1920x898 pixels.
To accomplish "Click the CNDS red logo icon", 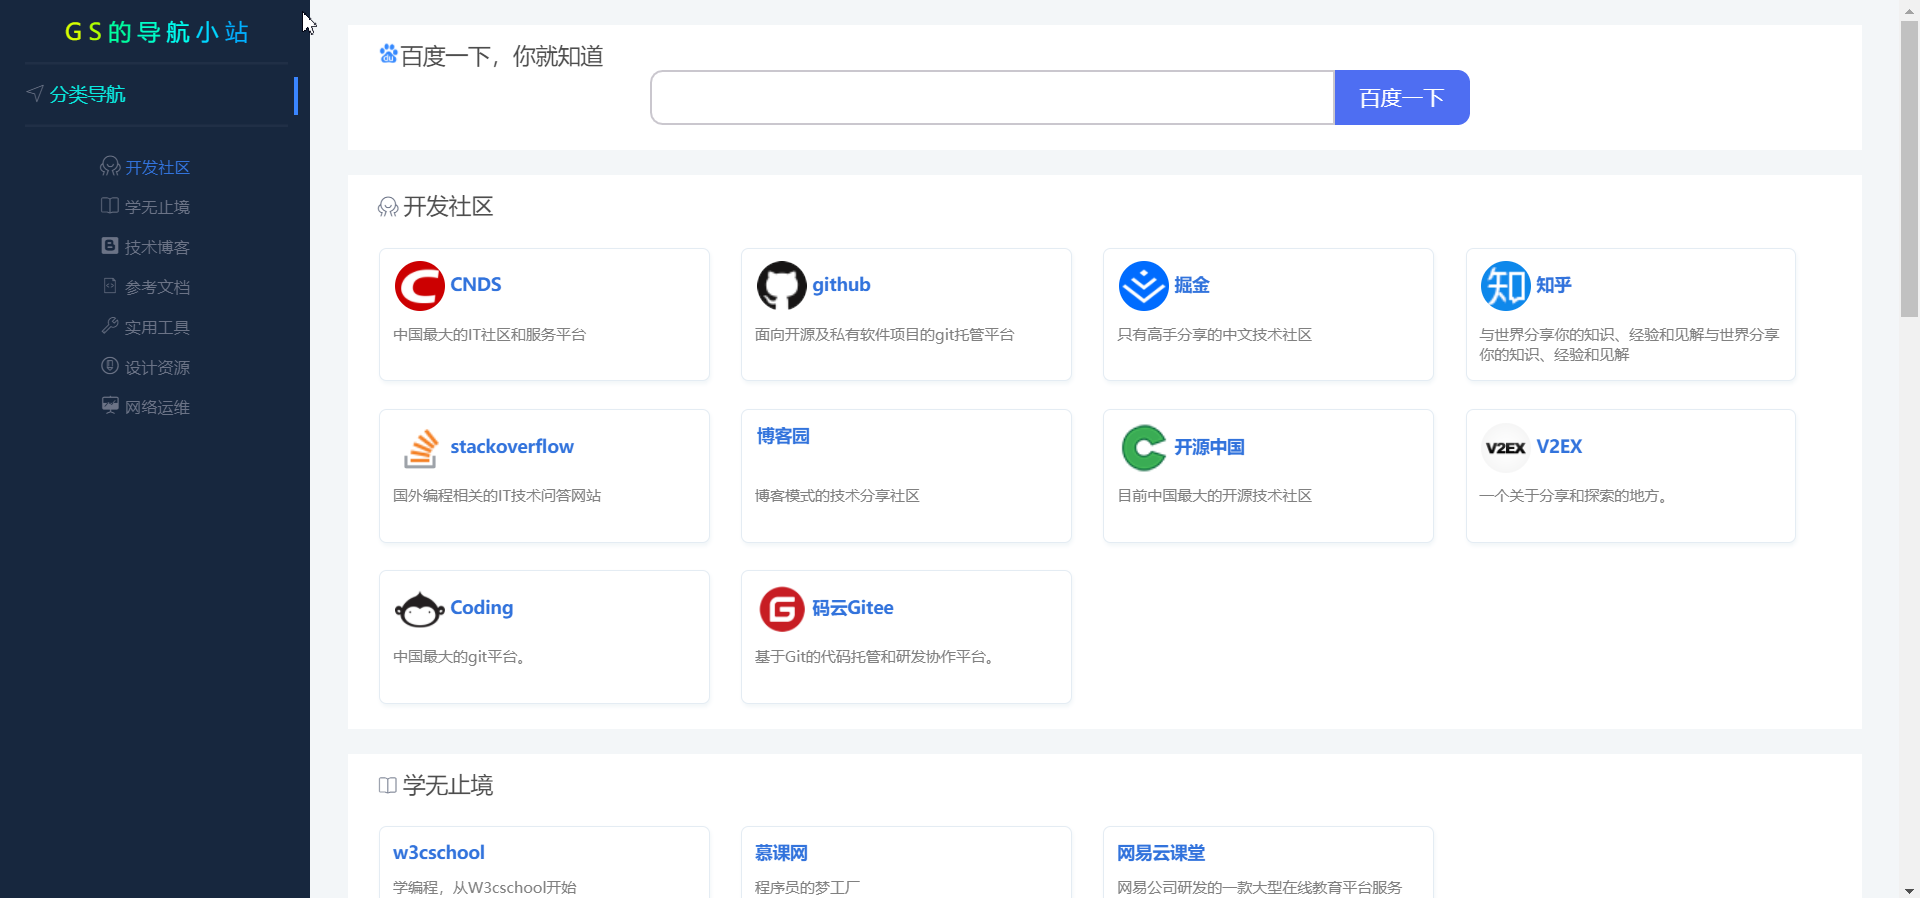I will point(420,286).
